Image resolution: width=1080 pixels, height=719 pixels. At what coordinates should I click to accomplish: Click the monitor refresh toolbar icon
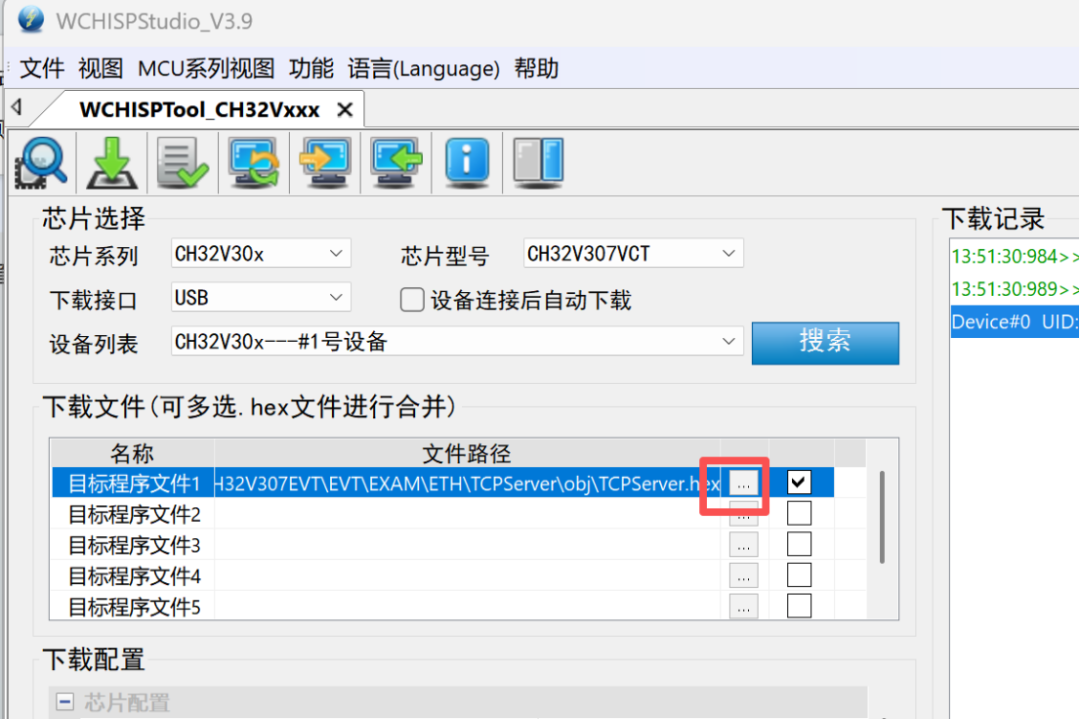pyautogui.click(x=254, y=163)
